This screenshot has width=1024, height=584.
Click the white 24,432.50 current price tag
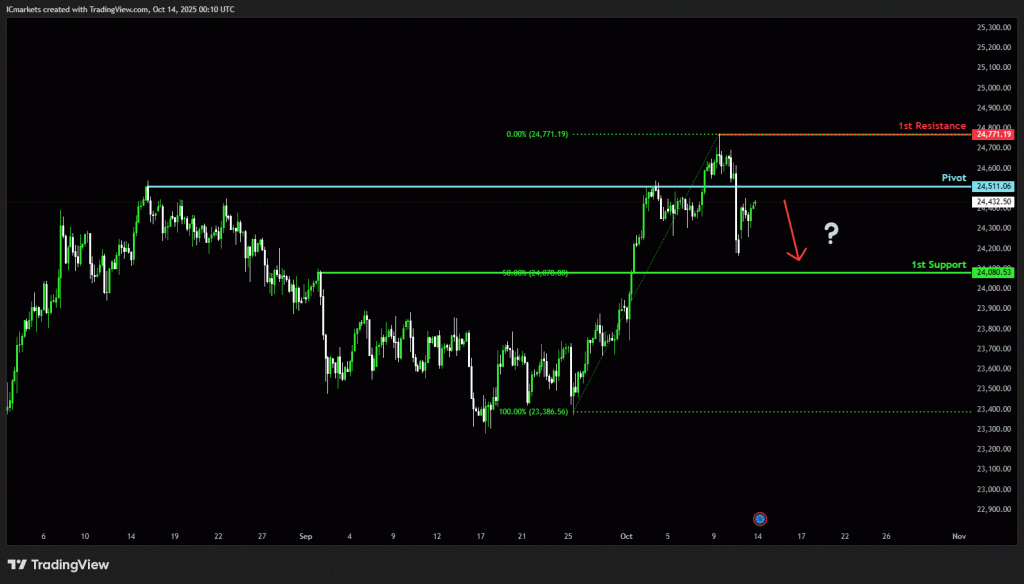pyautogui.click(x=994, y=202)
